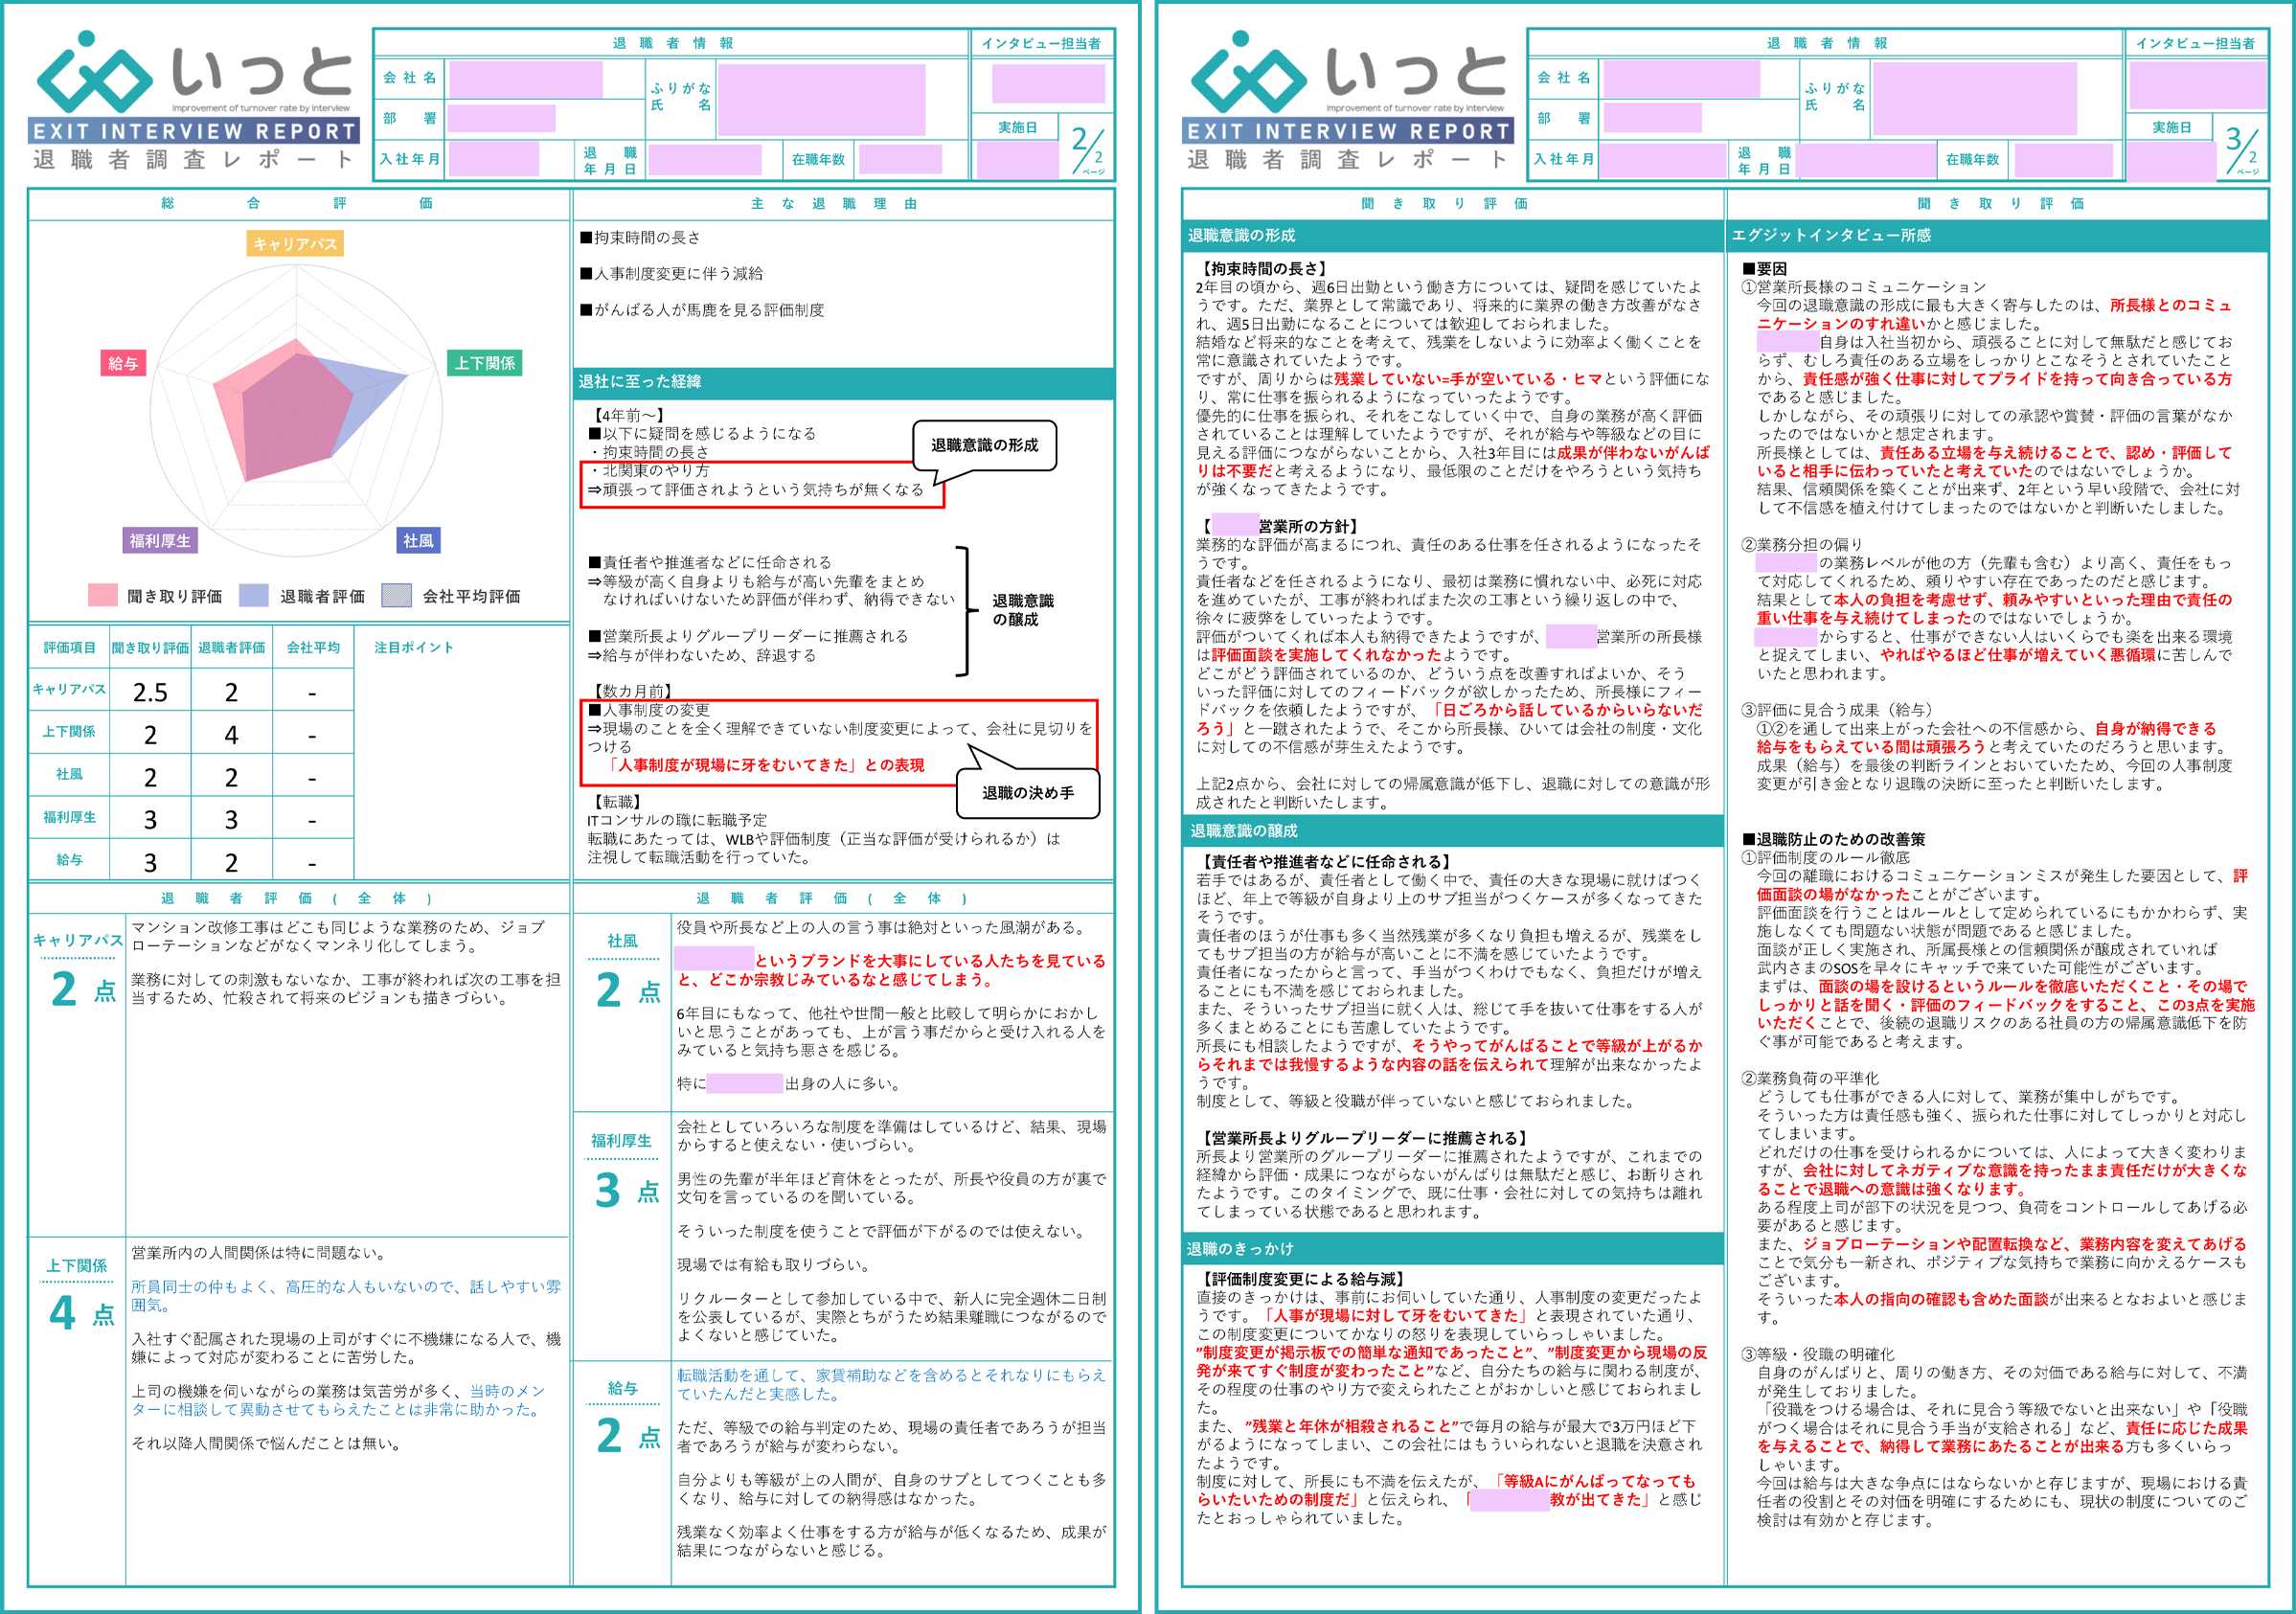Click the 退職意識の形成 speech bubble callout
Viewport: 2296px width, 1614px height.
(985, 445)
